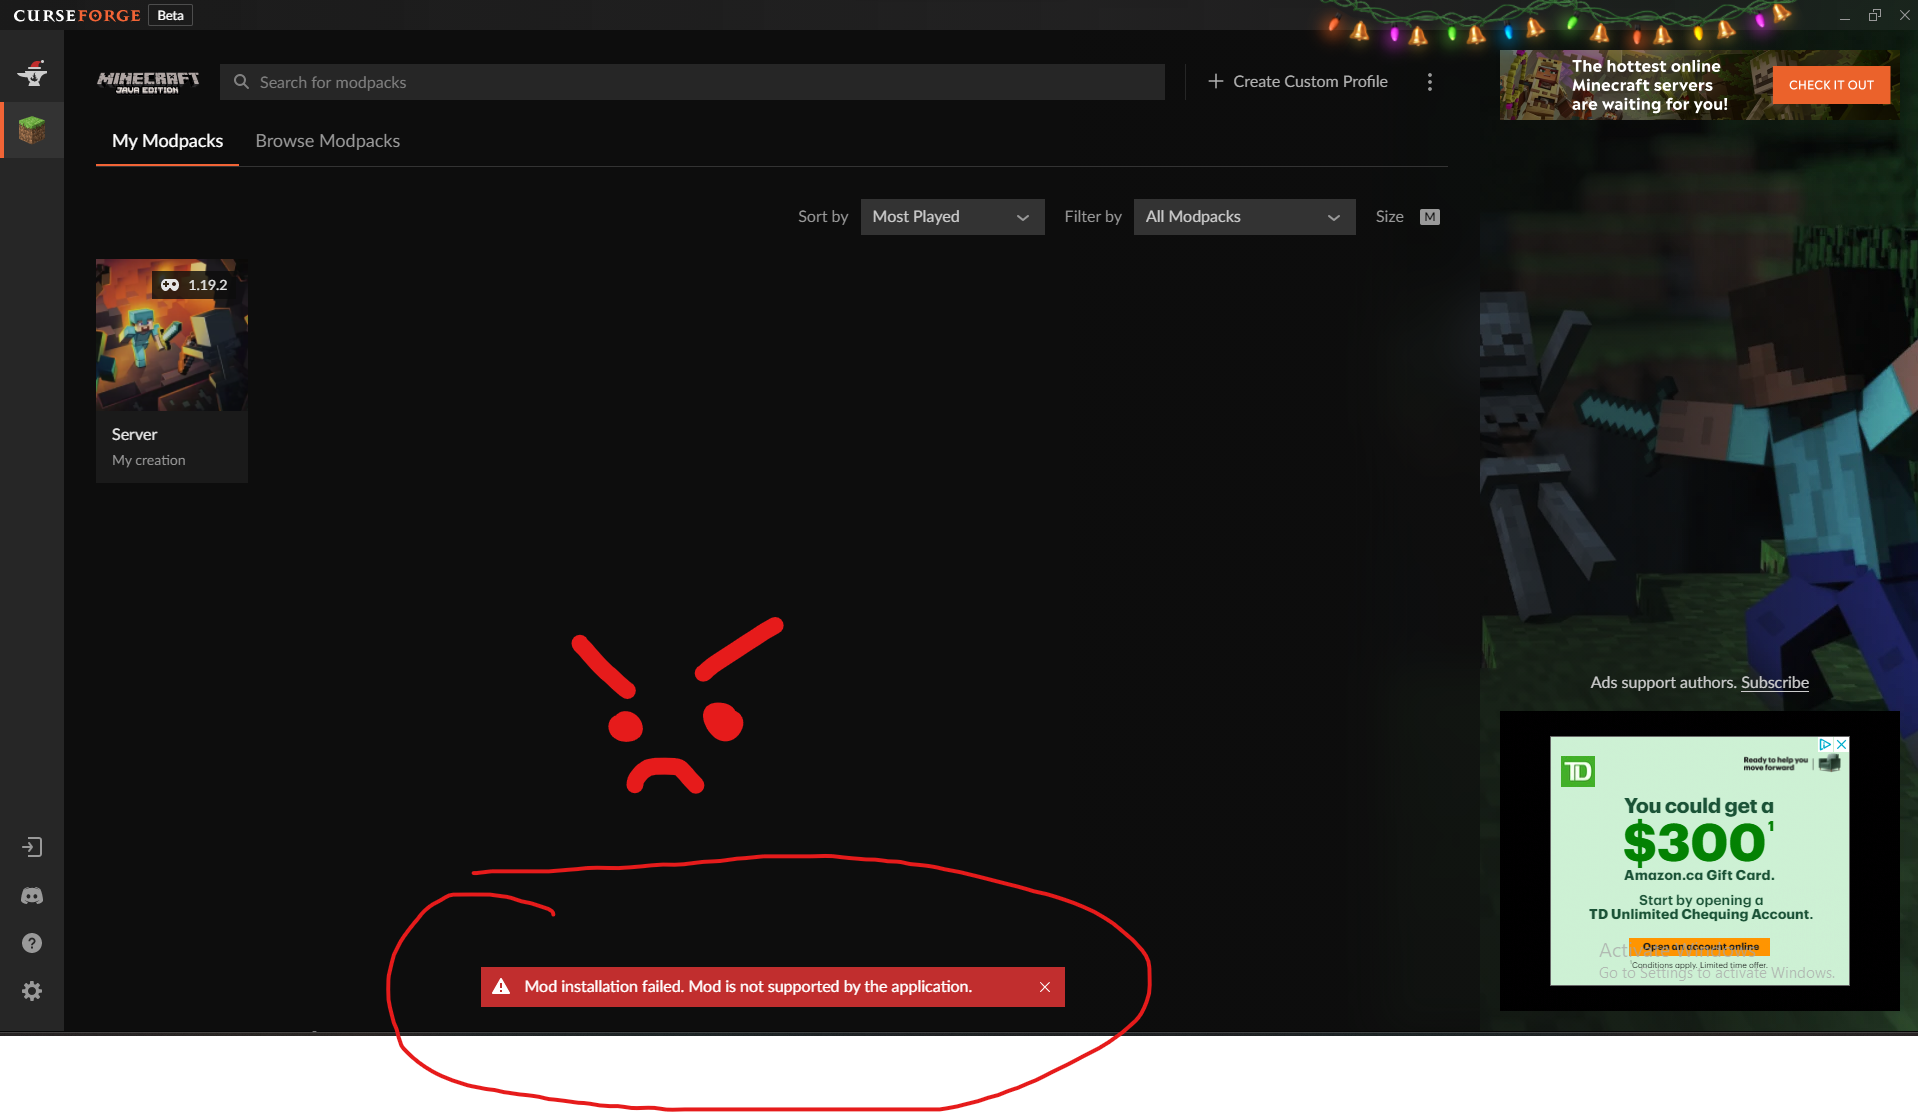Click the Beta badge next to CurseForge
Viewport: 1918px width, 1113px height.
[x=170, y=15]
